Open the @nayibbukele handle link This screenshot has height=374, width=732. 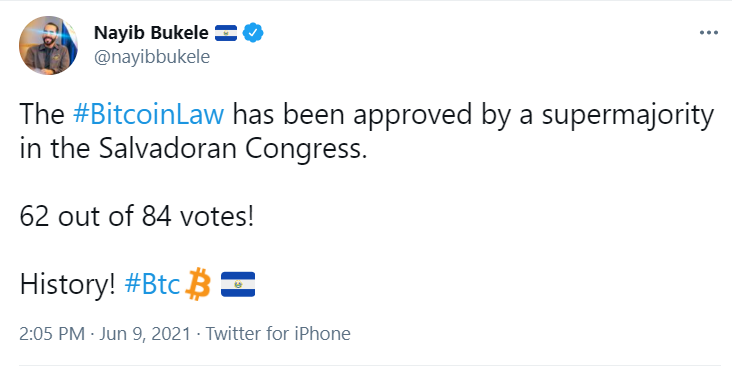(x=152, y=57)
